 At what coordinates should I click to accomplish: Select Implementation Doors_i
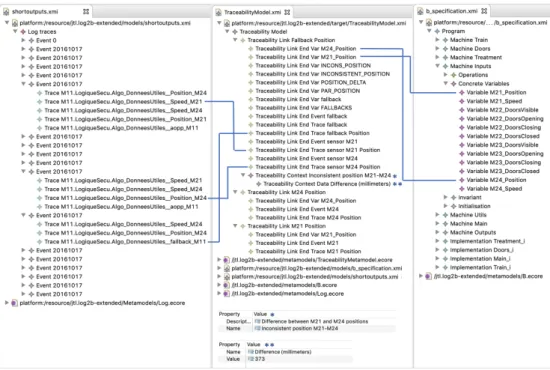[x=481, y=250]
